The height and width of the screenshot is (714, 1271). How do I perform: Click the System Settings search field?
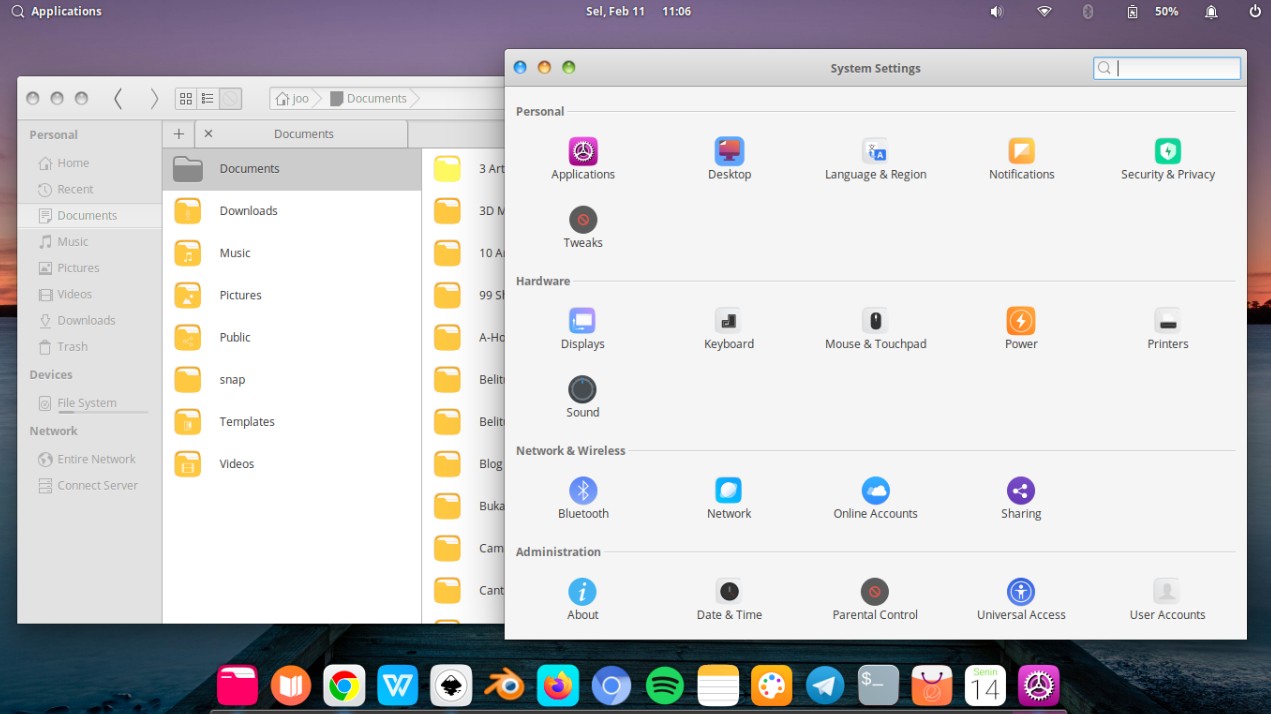coord(1166,67)
